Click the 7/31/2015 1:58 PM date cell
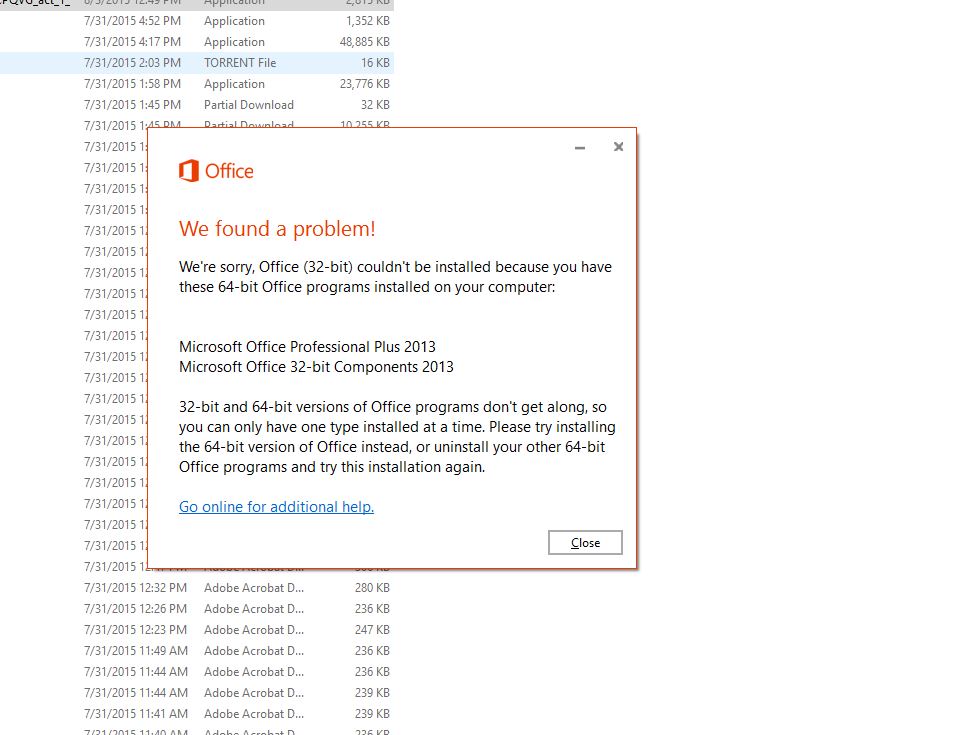 132,84
